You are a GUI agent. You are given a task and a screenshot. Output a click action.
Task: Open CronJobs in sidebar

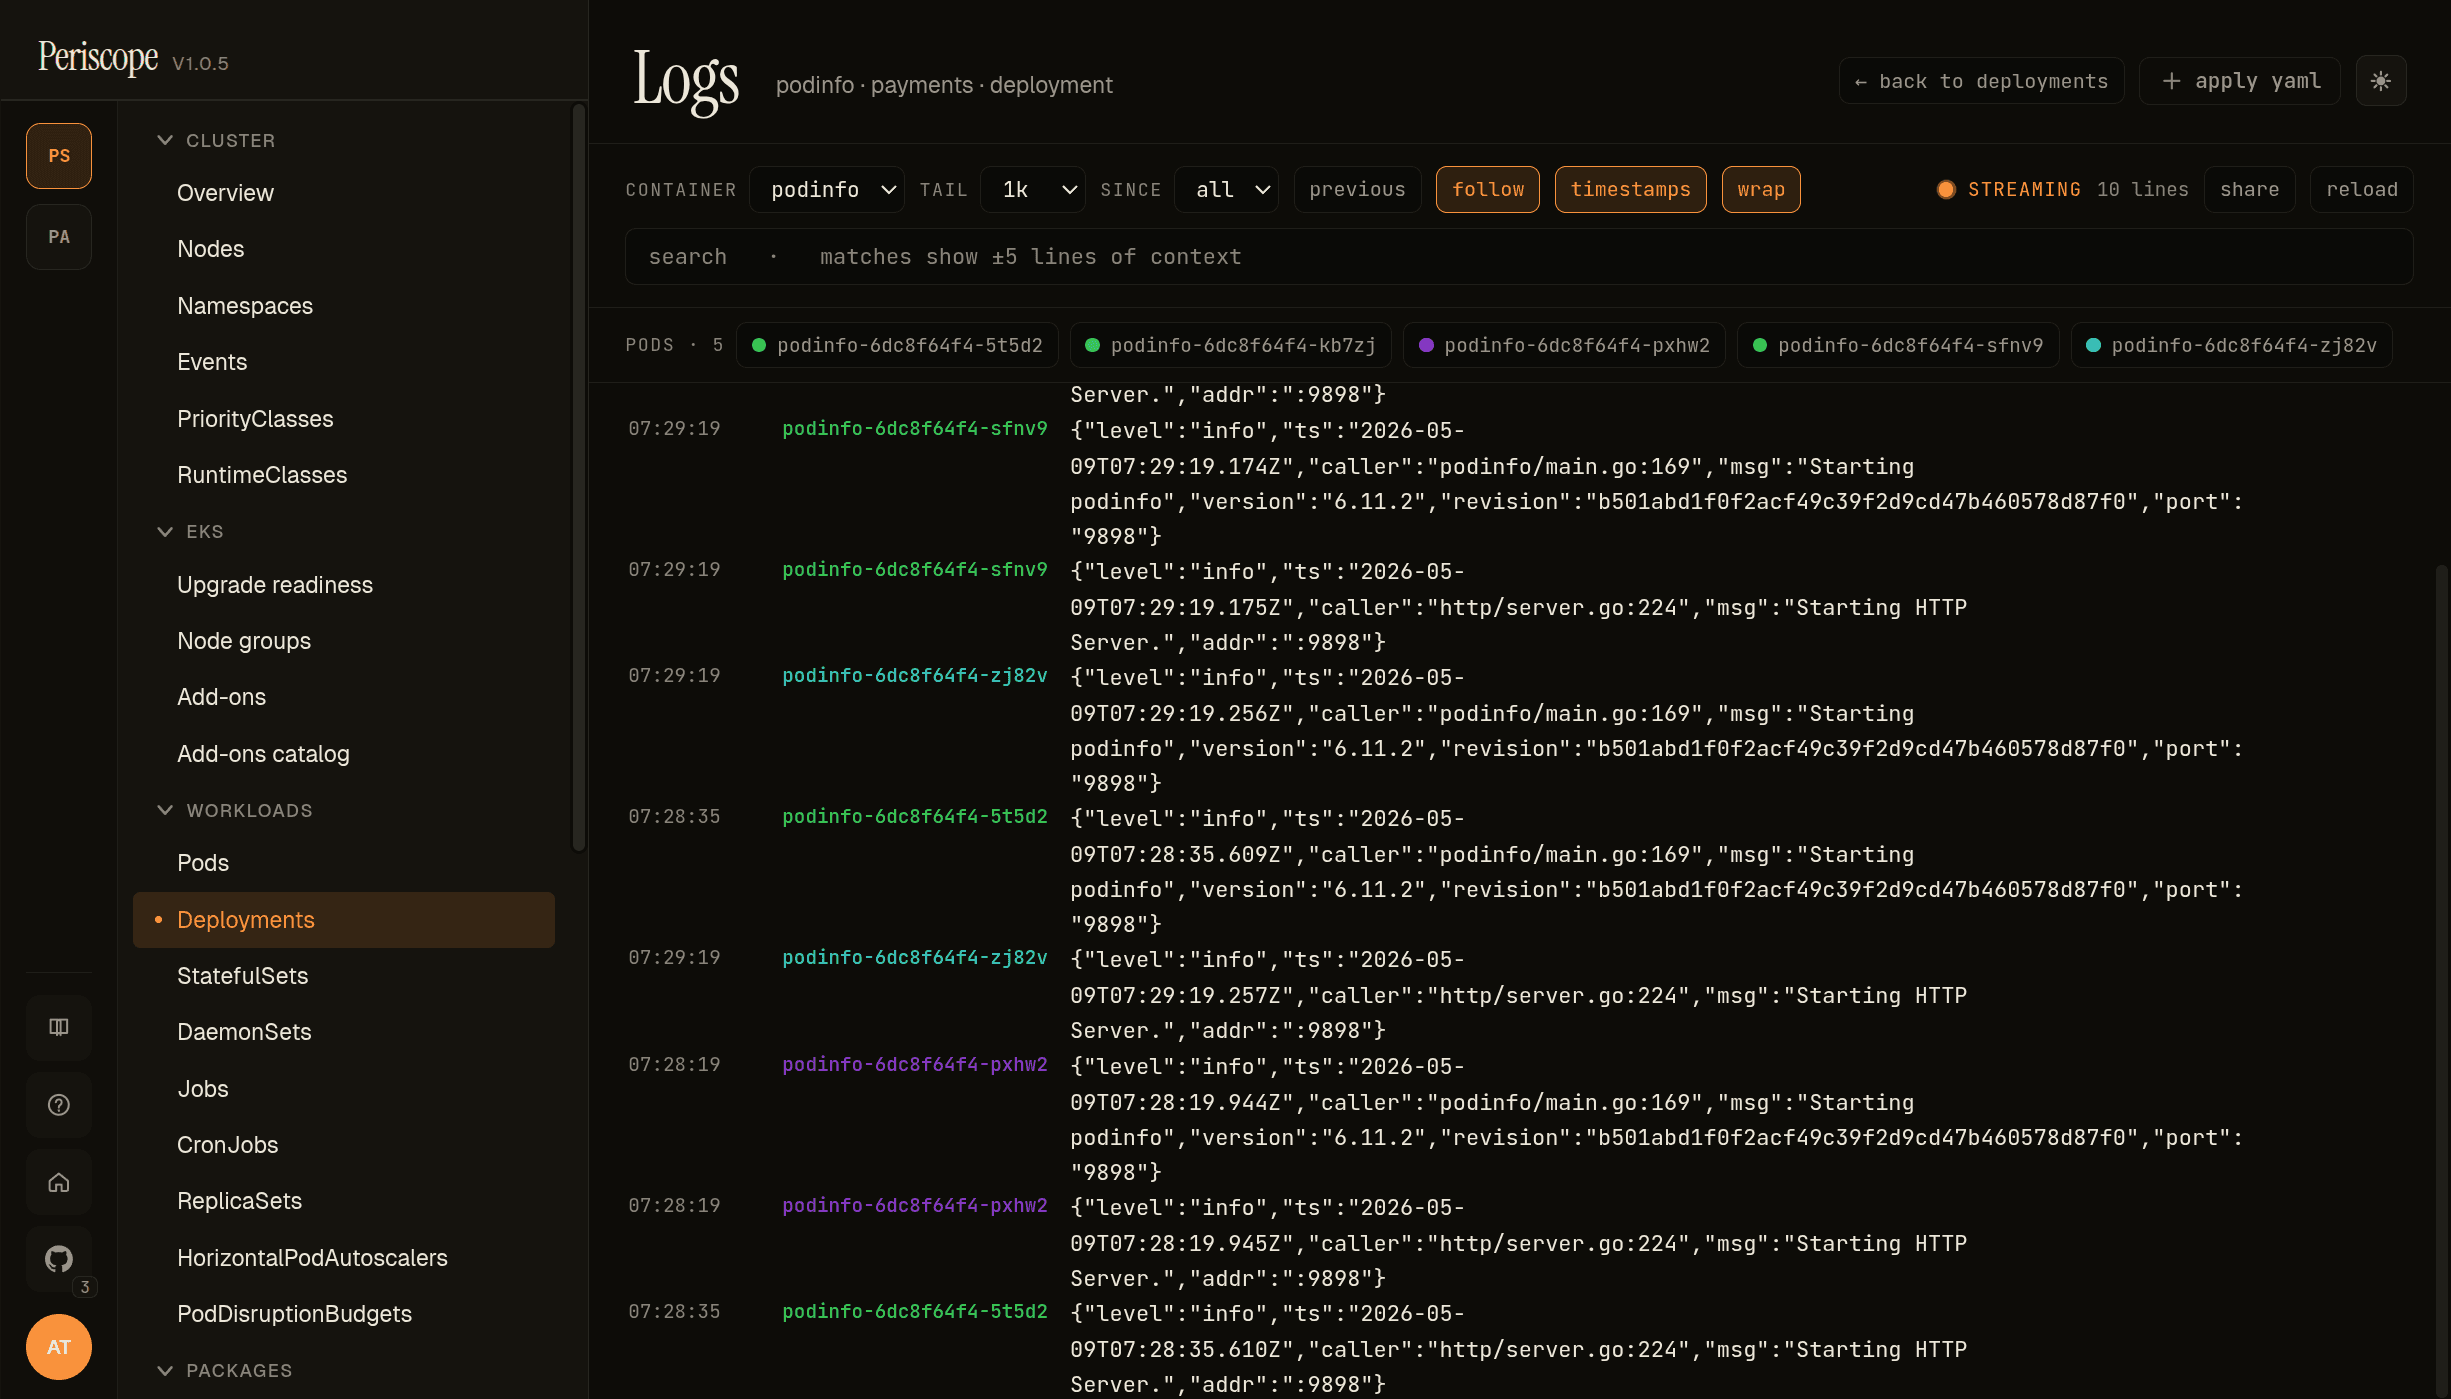point(344,1145)
